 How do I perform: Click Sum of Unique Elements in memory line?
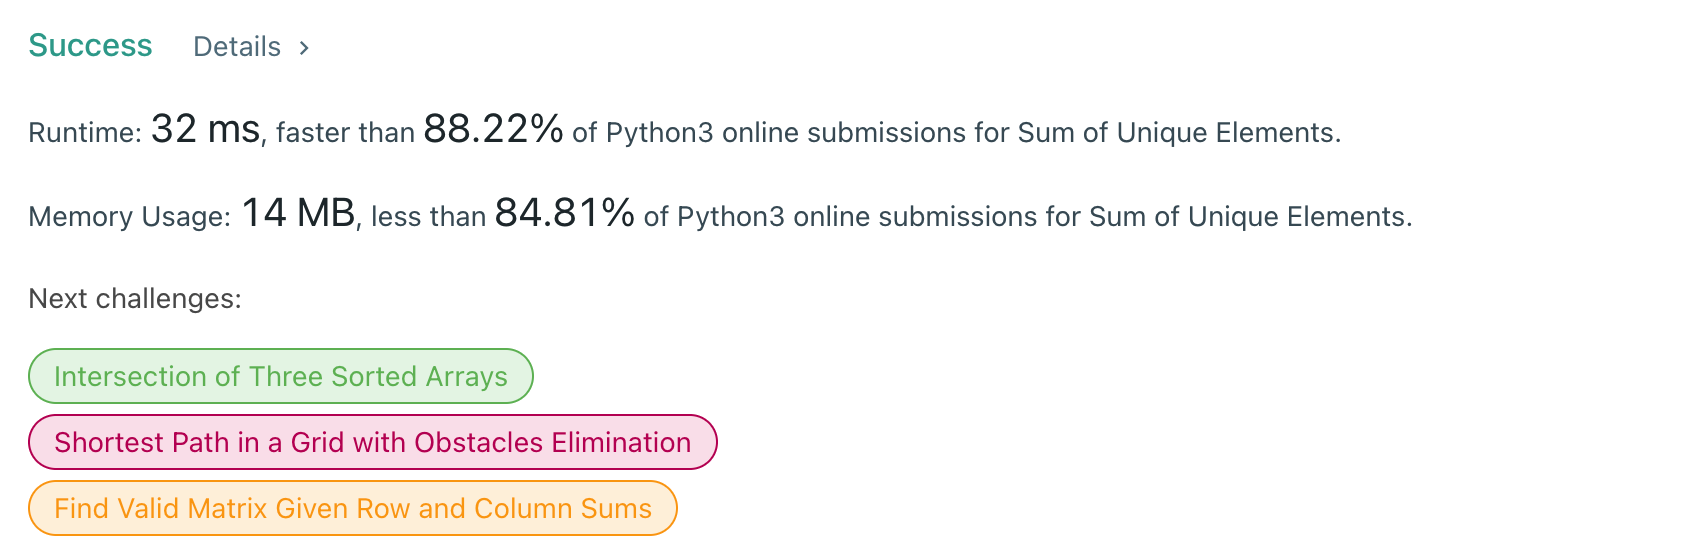pyautogui.click(x=1249, y=217)
